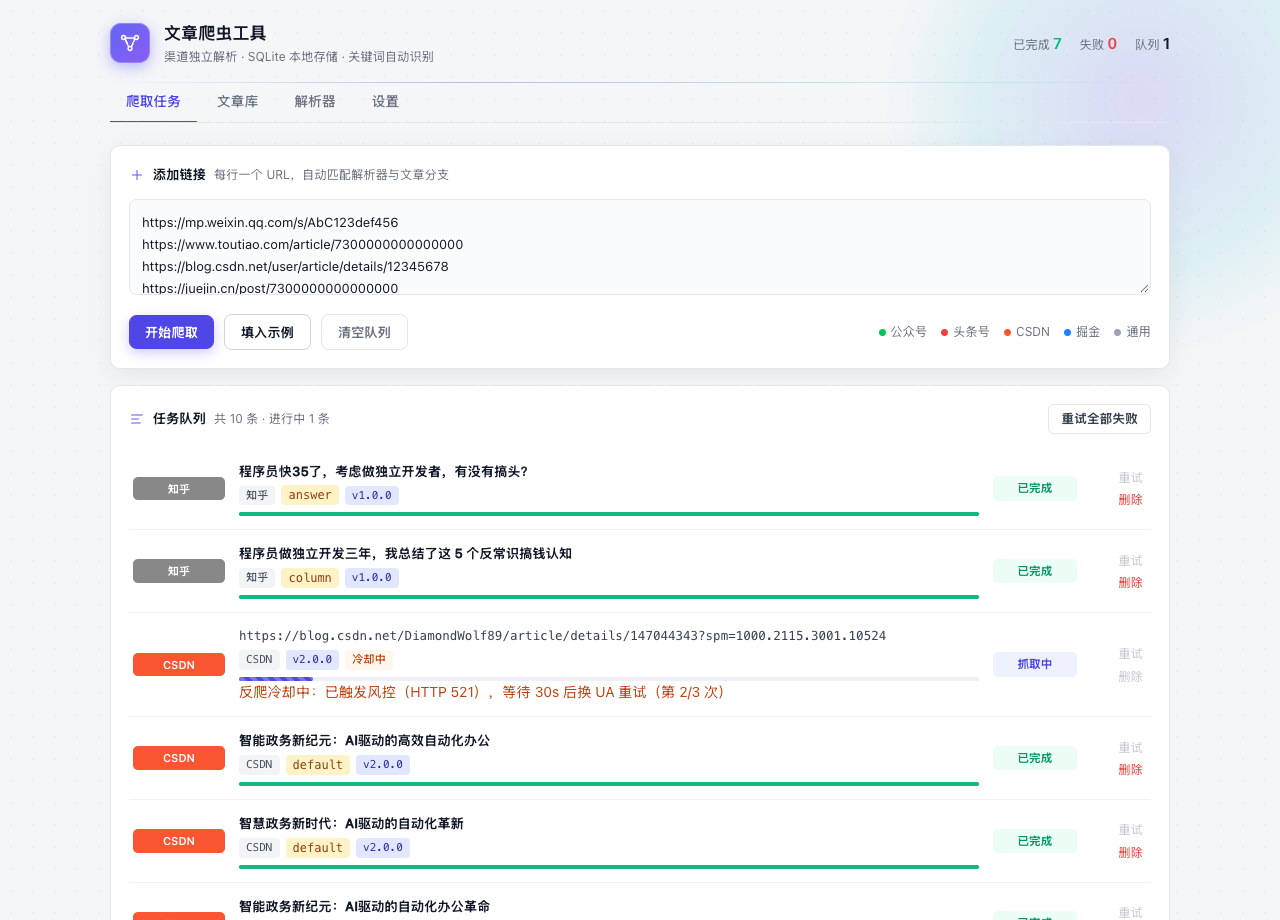This screenshot has height=920, width=1280.
Task: Click the title 智能政务新纪元：AI驱动的自动化办公革命
Action: point(364,906)
